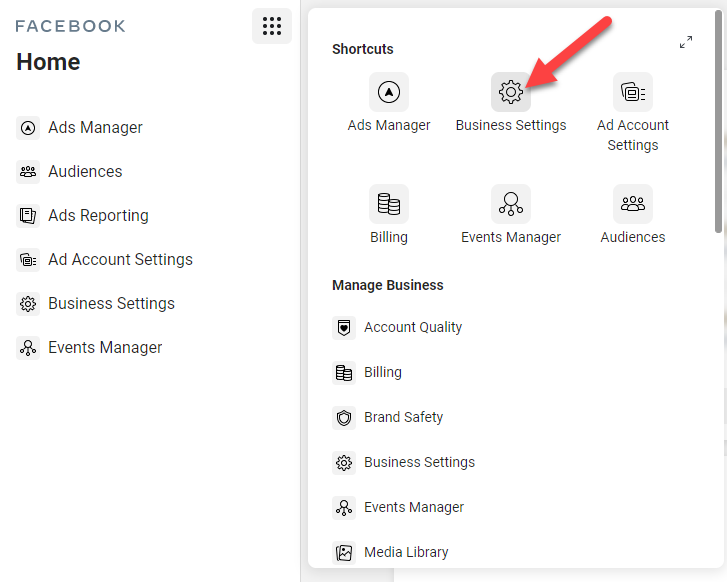This screenshot has height=582, width=727.
Task: Click the Ads Manager icon in left sidebar
Action: (x=28, y=128)
